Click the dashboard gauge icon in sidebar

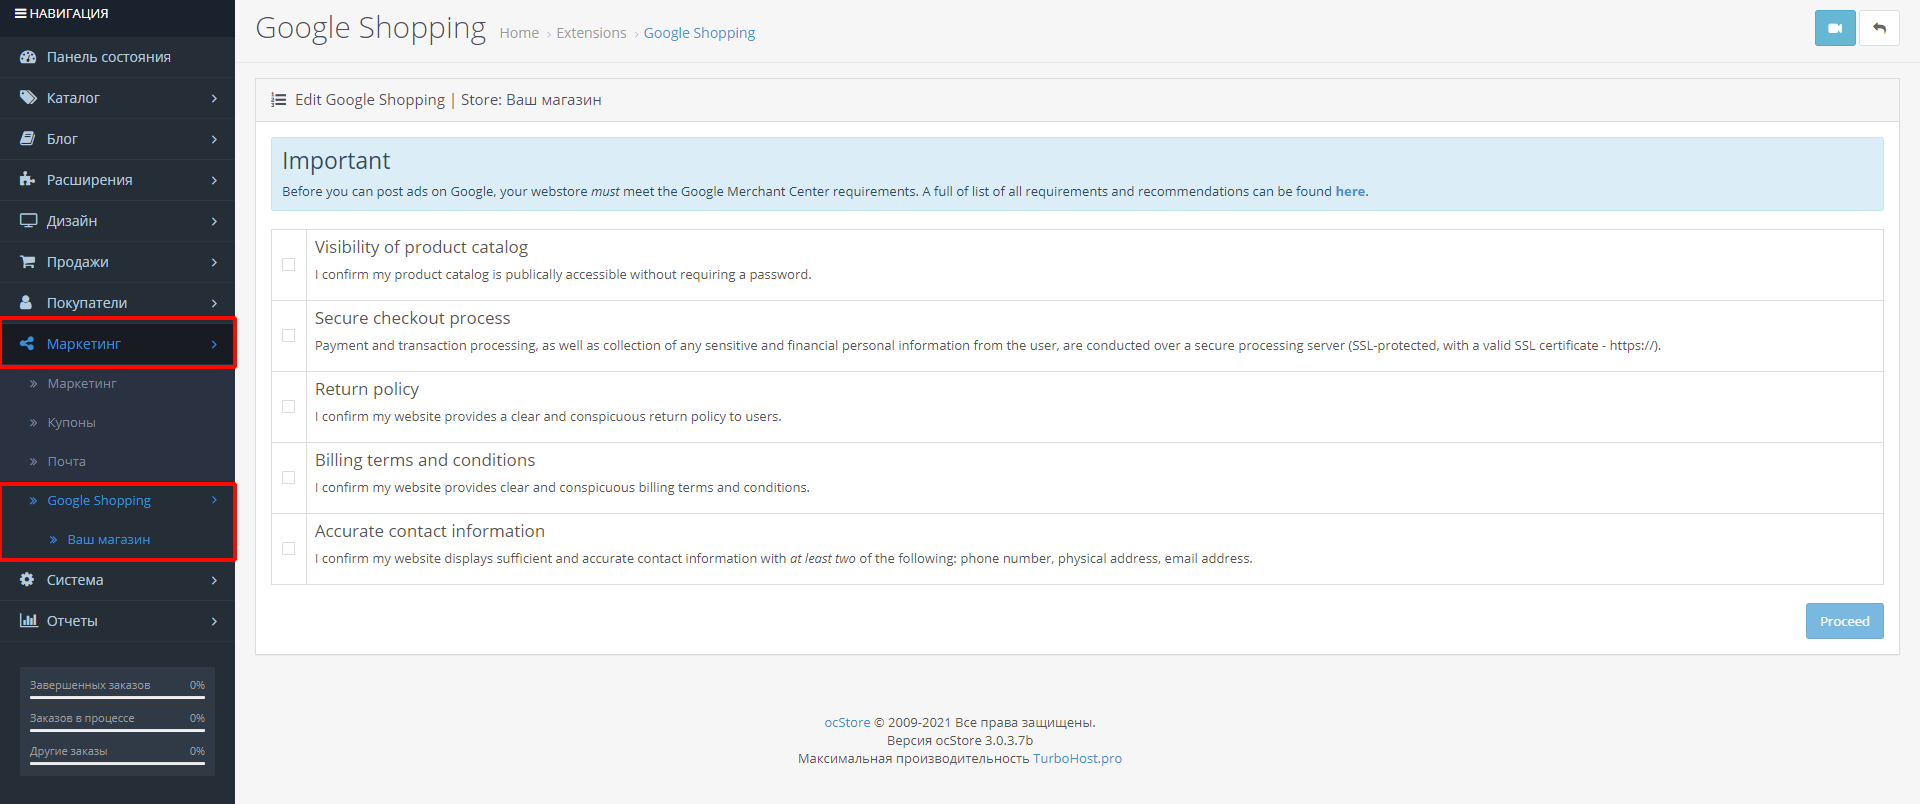tap(28, 57)
